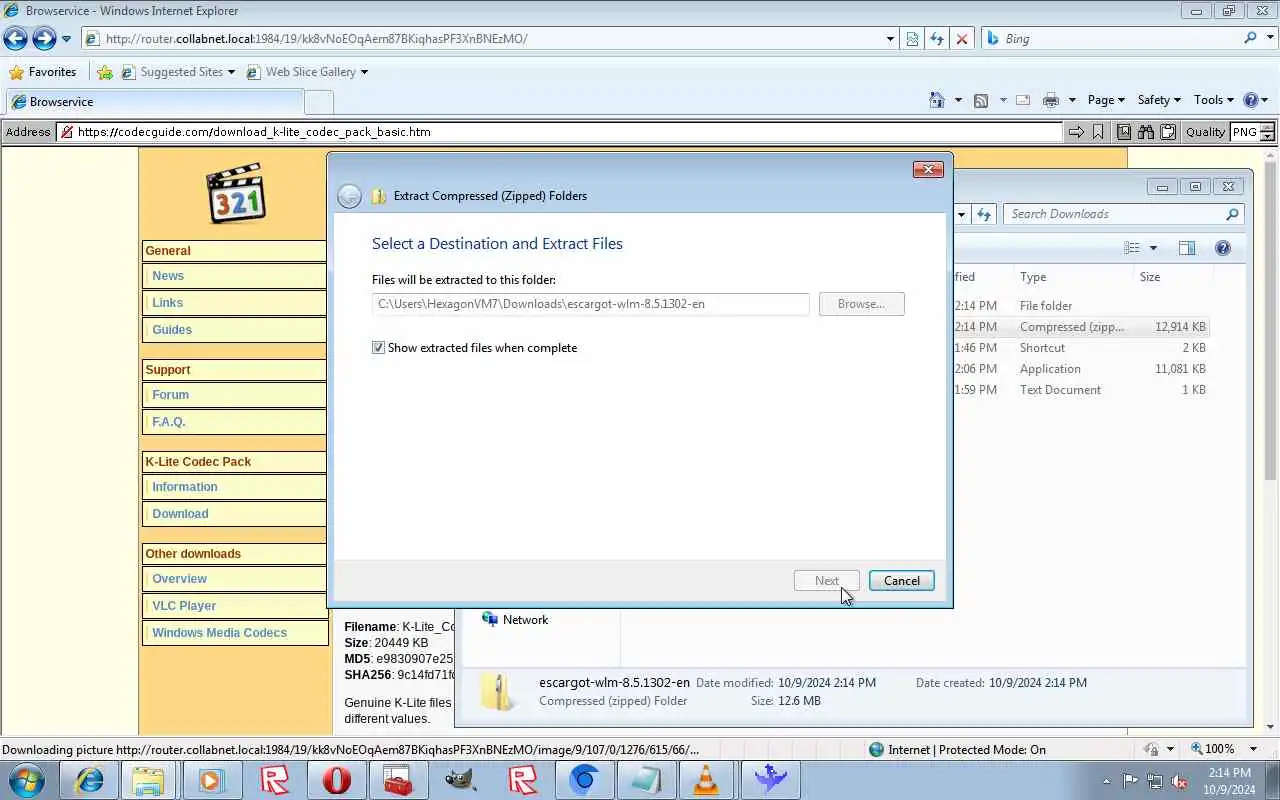Open the Guides sidebar link

click(172, 330)
